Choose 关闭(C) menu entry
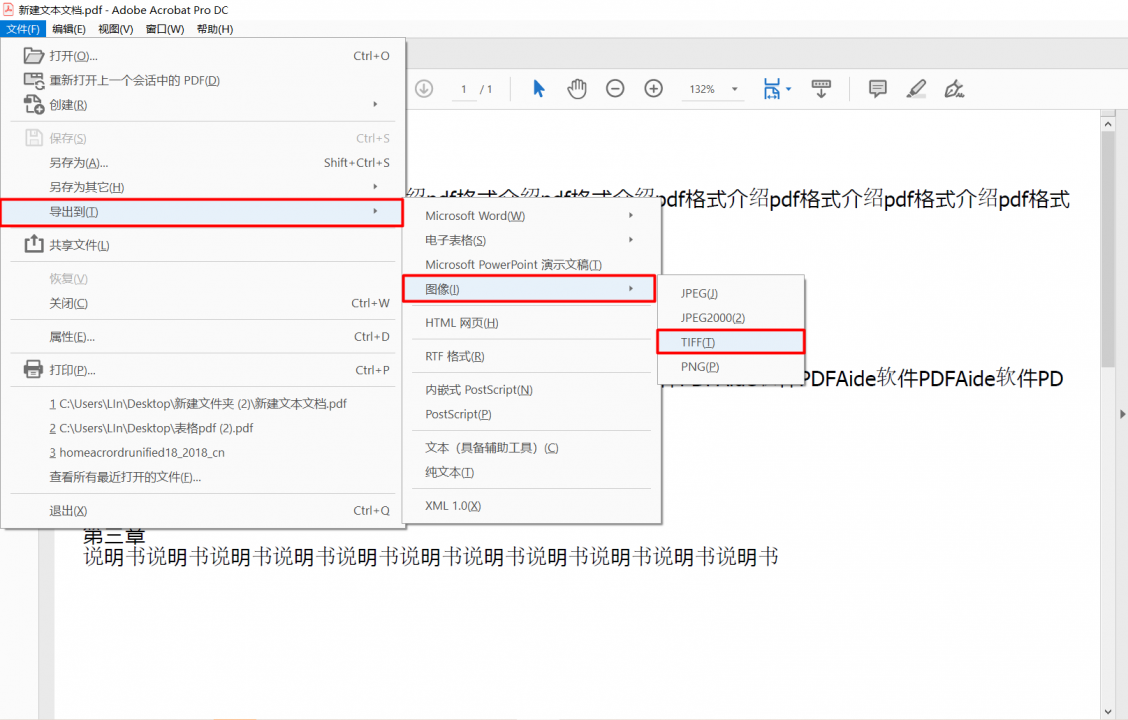The image size is (1128, 720). coord(204,303)
